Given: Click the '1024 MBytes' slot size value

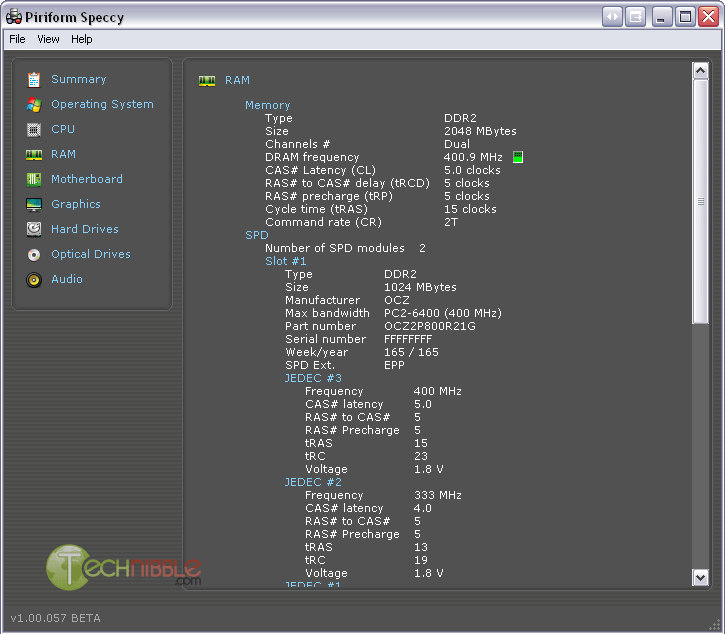Looking at the screenshot, I should pyautogui.click(x=420, y=287).
